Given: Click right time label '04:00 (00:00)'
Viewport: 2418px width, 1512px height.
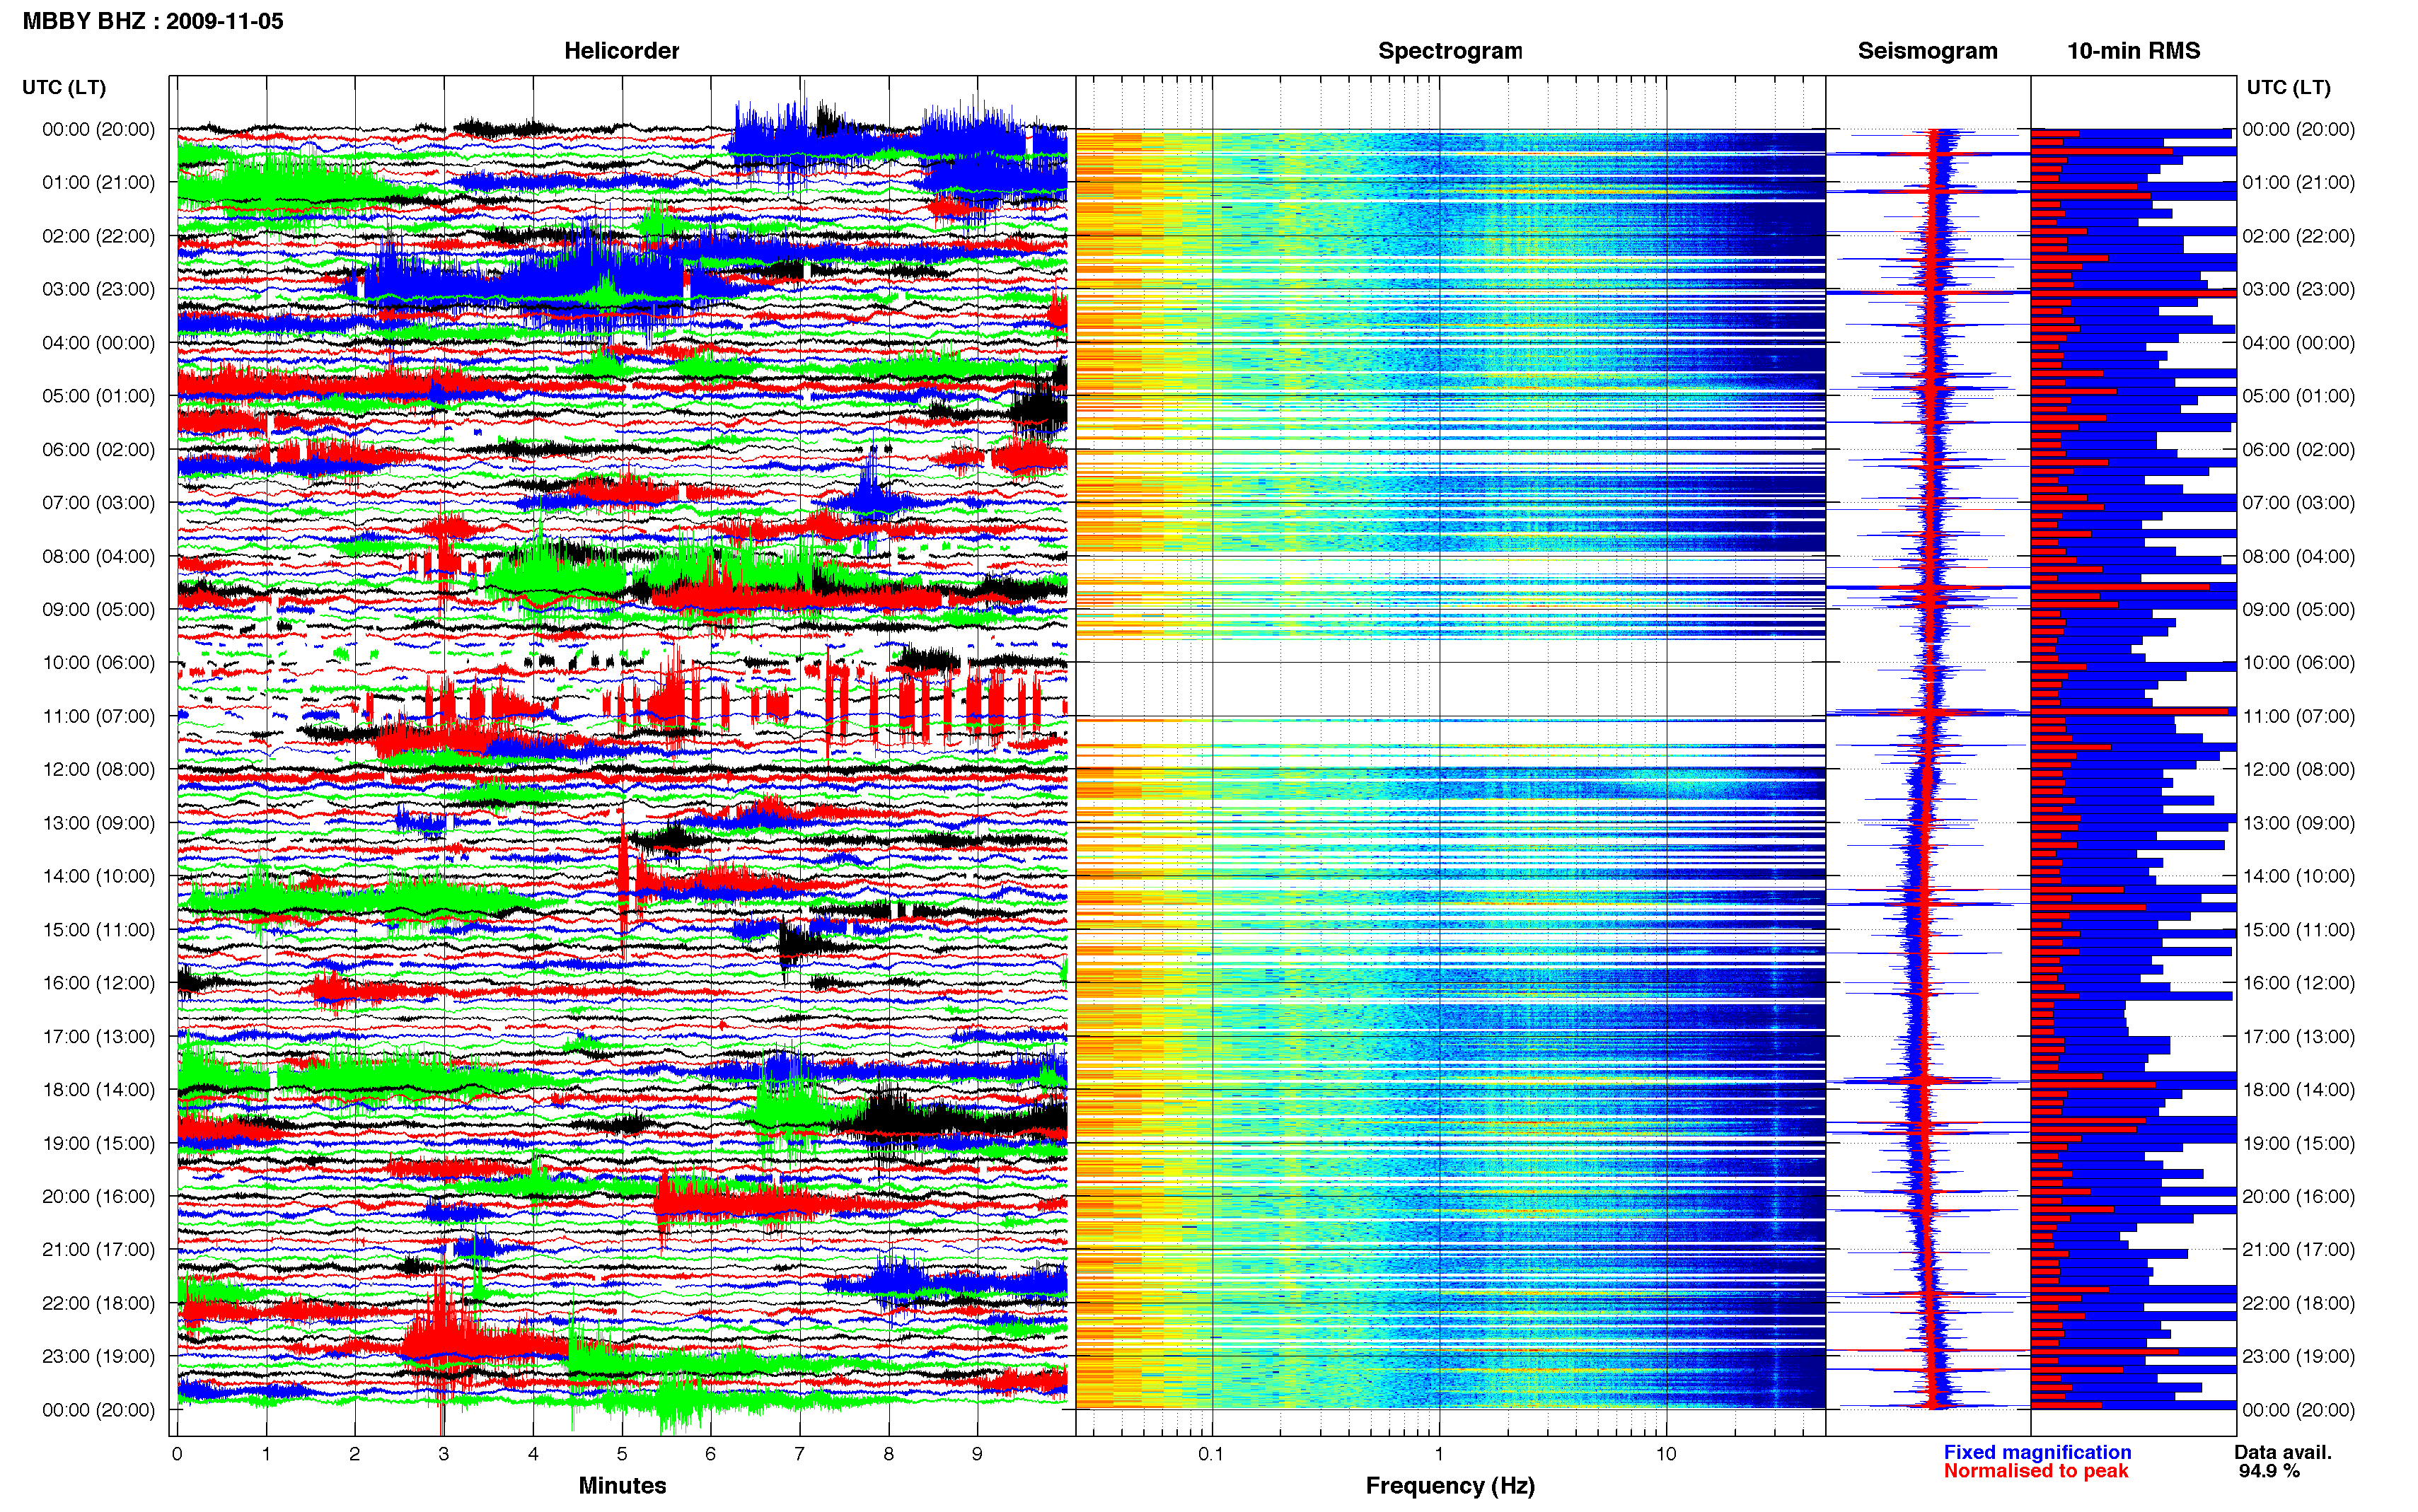Looking at the screenshot, I should pyautogui.click(x=2298, y=343).
